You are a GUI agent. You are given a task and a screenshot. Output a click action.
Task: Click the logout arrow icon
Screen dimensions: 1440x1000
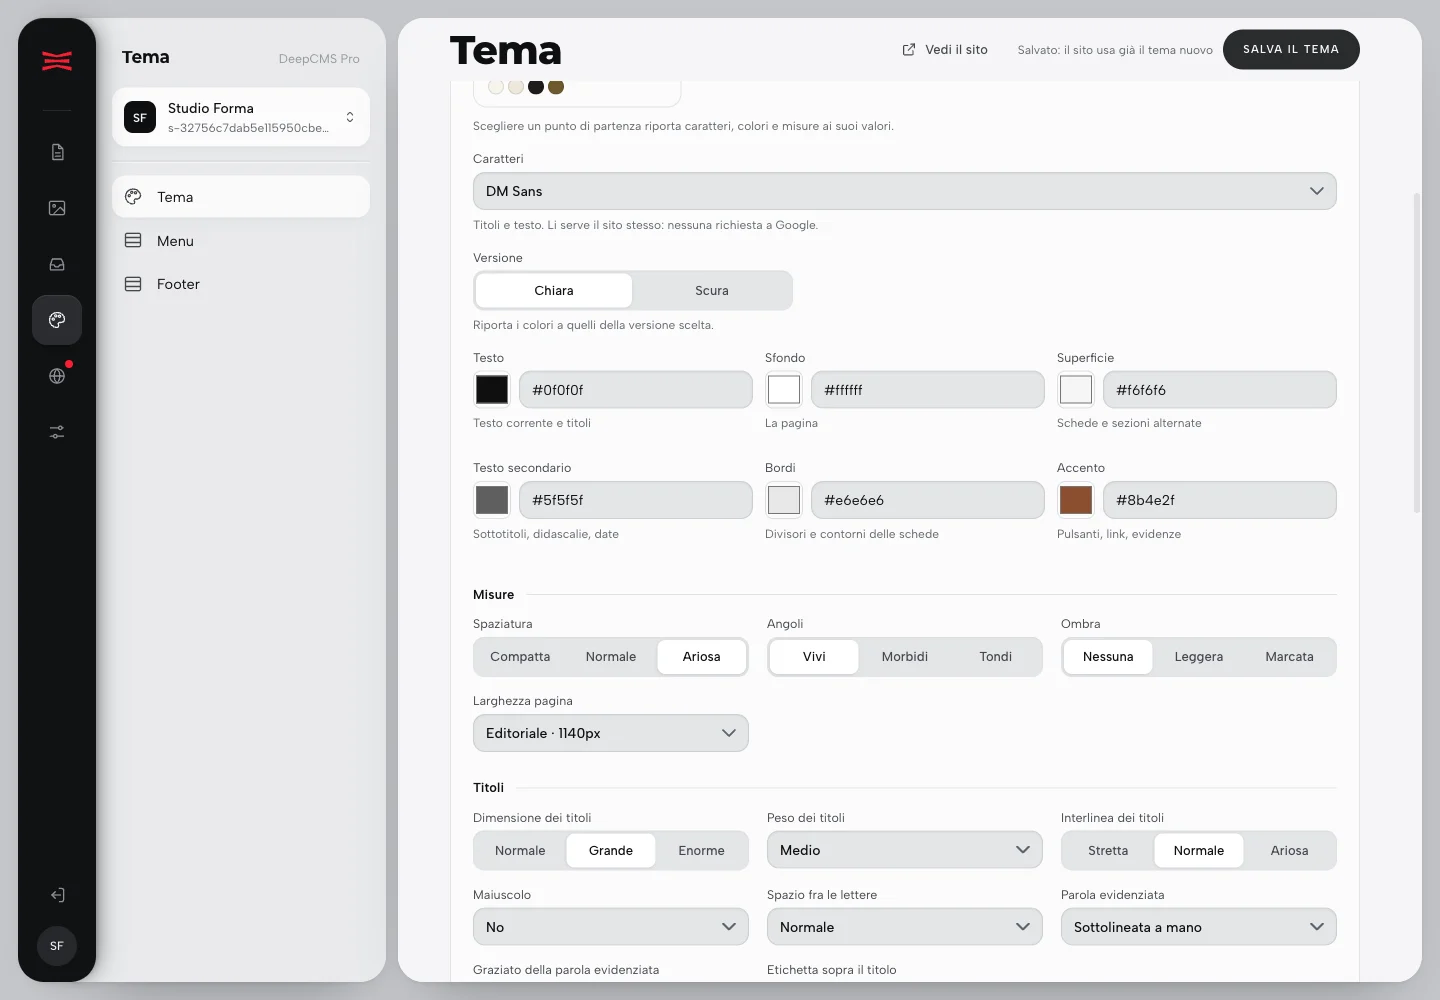(x=57, y=895)
